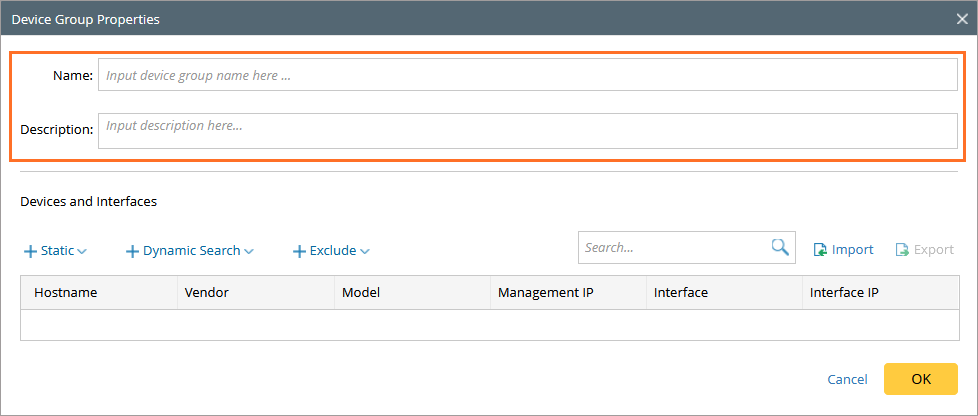Click the plus icon beside Dynamic Search
The height and width of the screenshot is (416, 978).
click(x=132, y=251)
